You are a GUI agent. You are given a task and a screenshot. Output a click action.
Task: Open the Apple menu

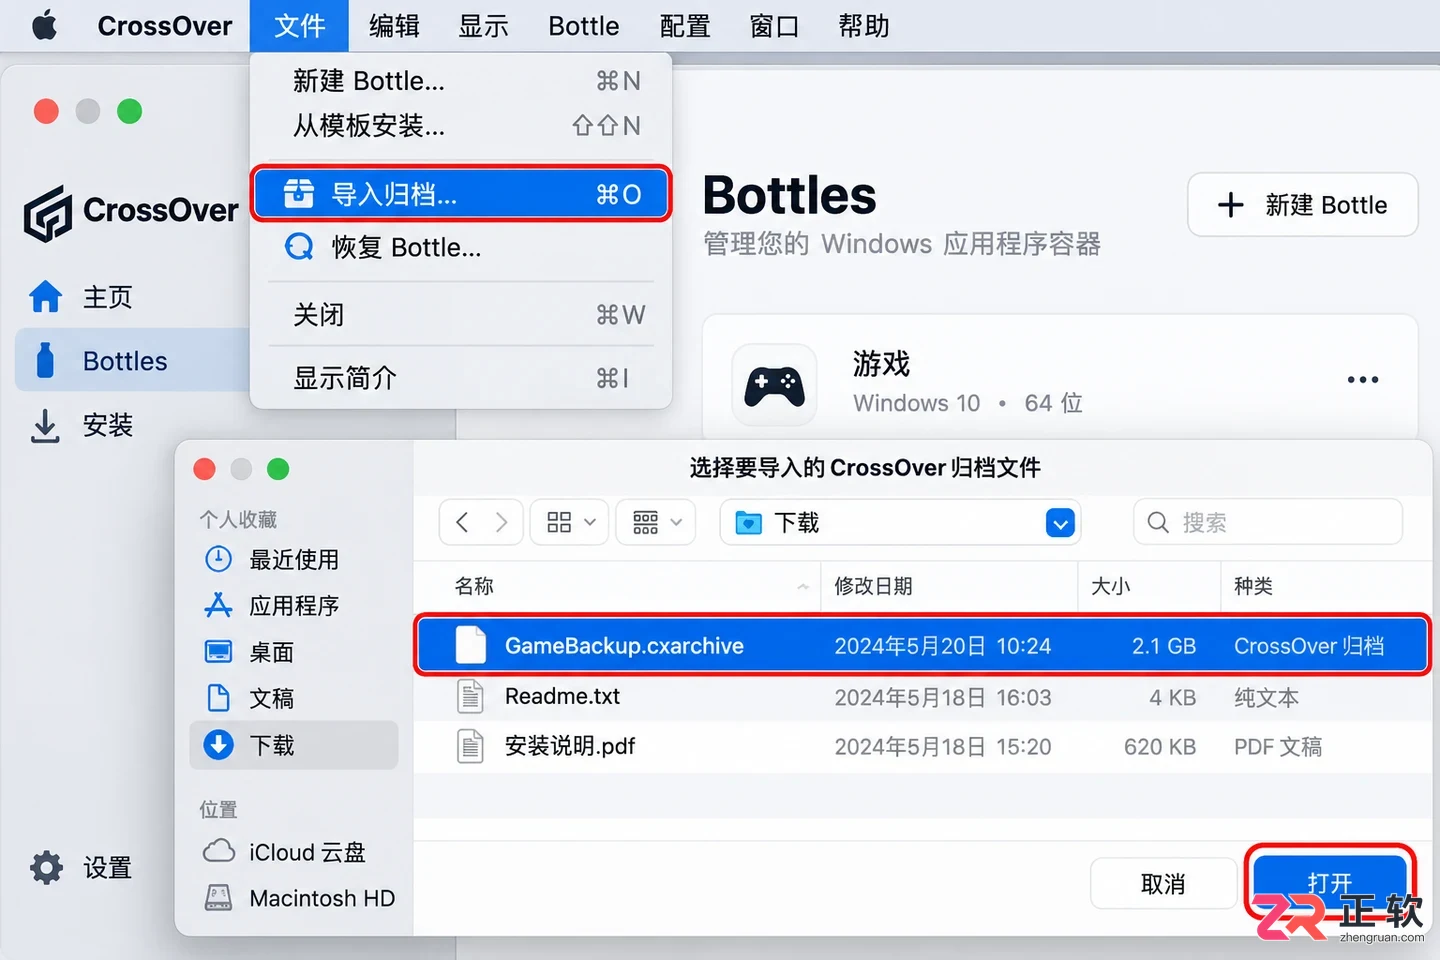click(x=44, y=25)
